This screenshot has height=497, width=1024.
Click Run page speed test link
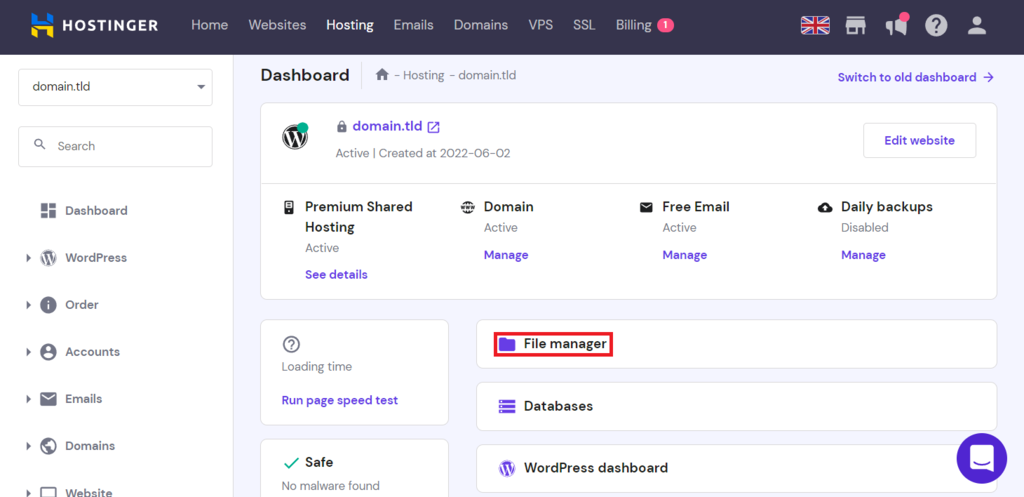pyautogui.click(x=340, y=400)
